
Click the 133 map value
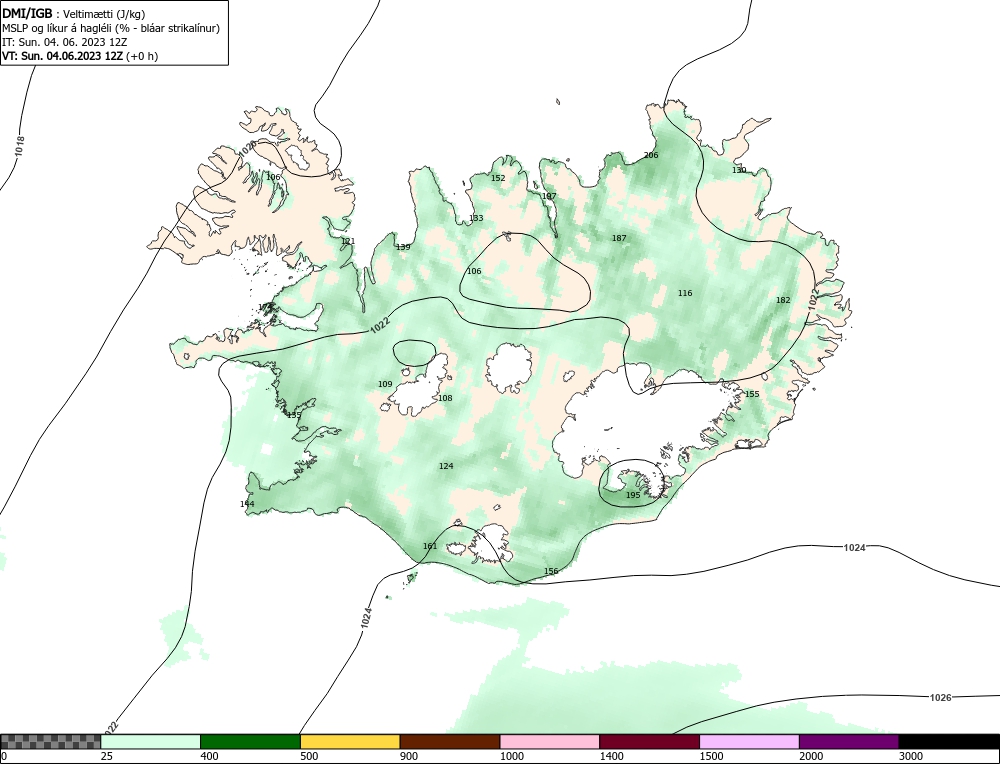(476, 218)
